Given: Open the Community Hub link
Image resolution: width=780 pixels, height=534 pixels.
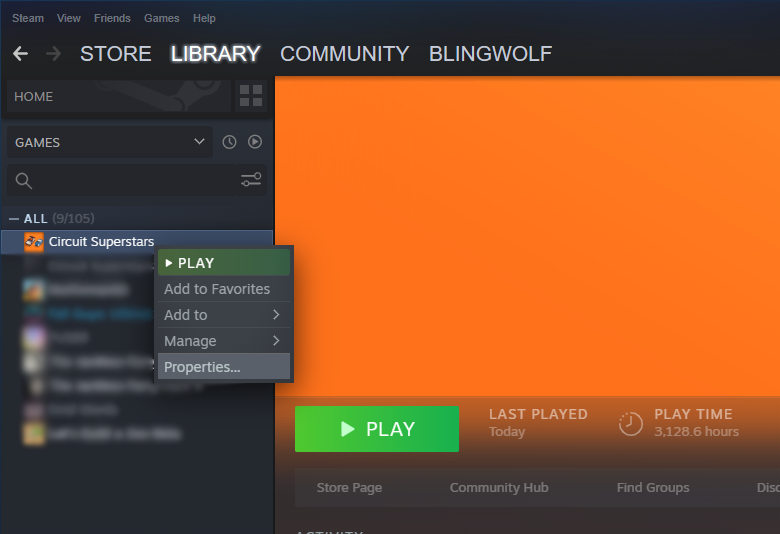Looking at the screenshot, I should (x=499, y=488).
